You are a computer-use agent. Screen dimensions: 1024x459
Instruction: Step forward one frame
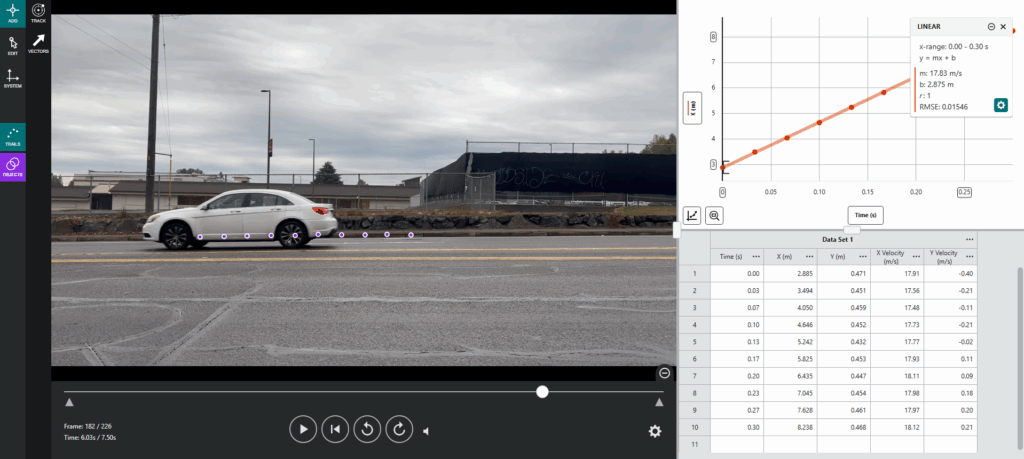398,430
